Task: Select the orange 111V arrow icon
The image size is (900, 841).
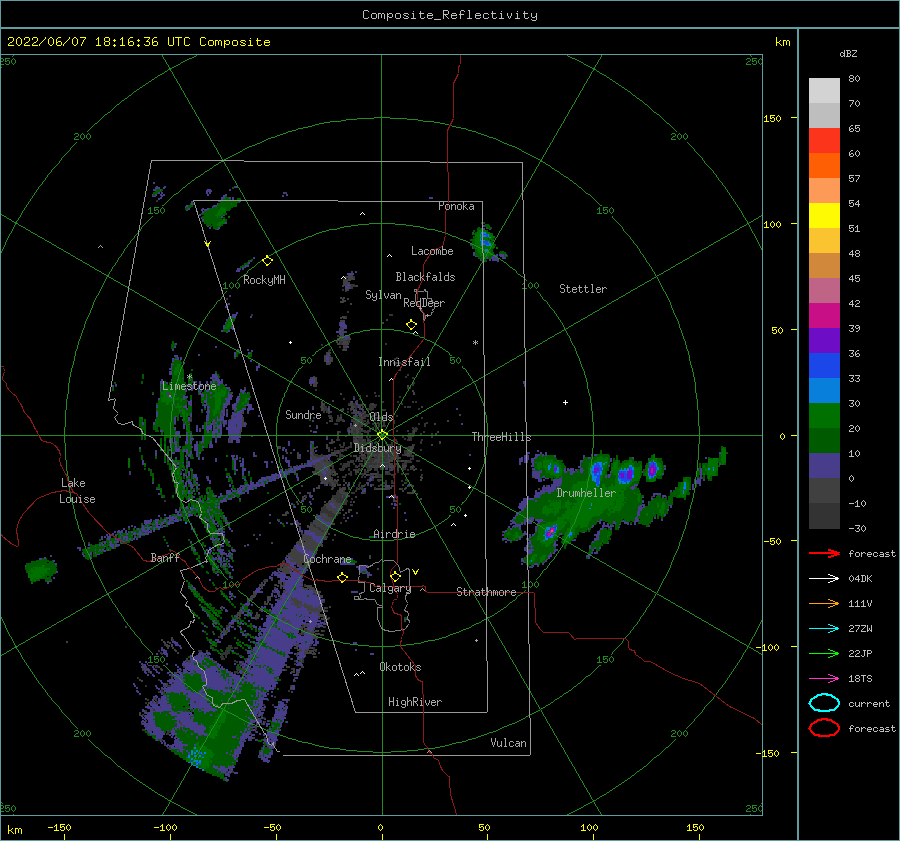Action: (x=824, y=603)
